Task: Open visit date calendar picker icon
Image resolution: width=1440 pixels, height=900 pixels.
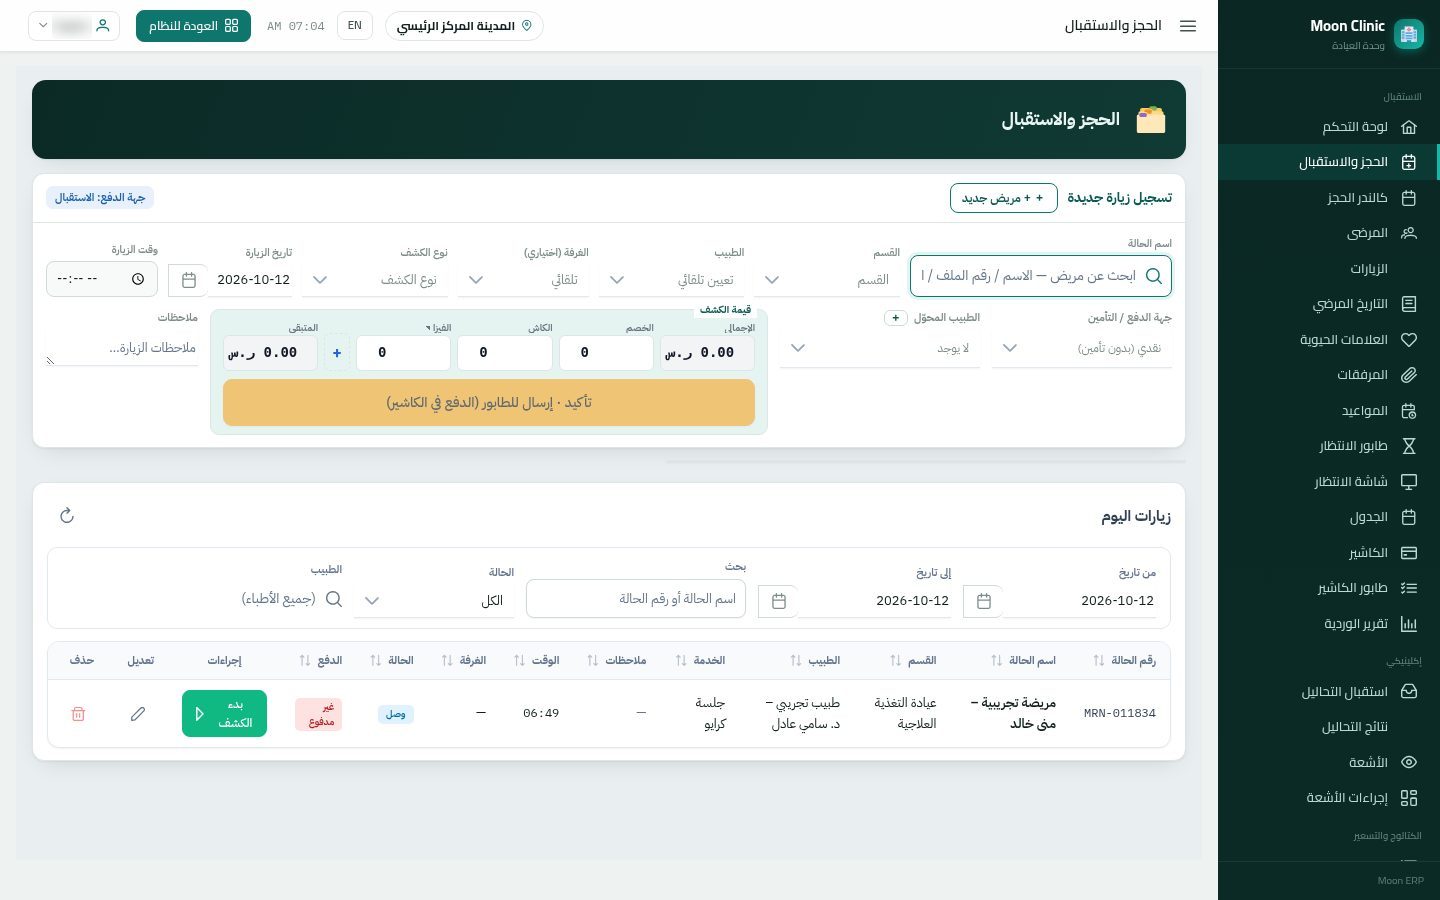Action: pos(189,280)
